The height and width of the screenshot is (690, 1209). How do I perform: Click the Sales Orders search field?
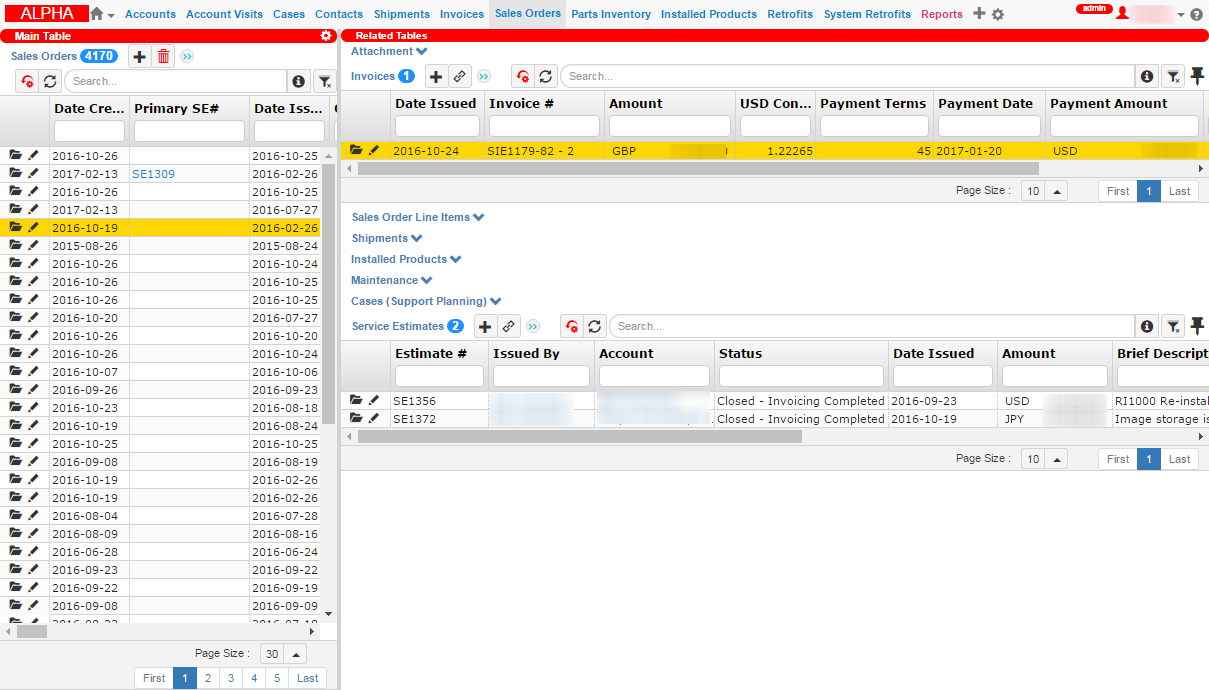click(x=178, y=81)
